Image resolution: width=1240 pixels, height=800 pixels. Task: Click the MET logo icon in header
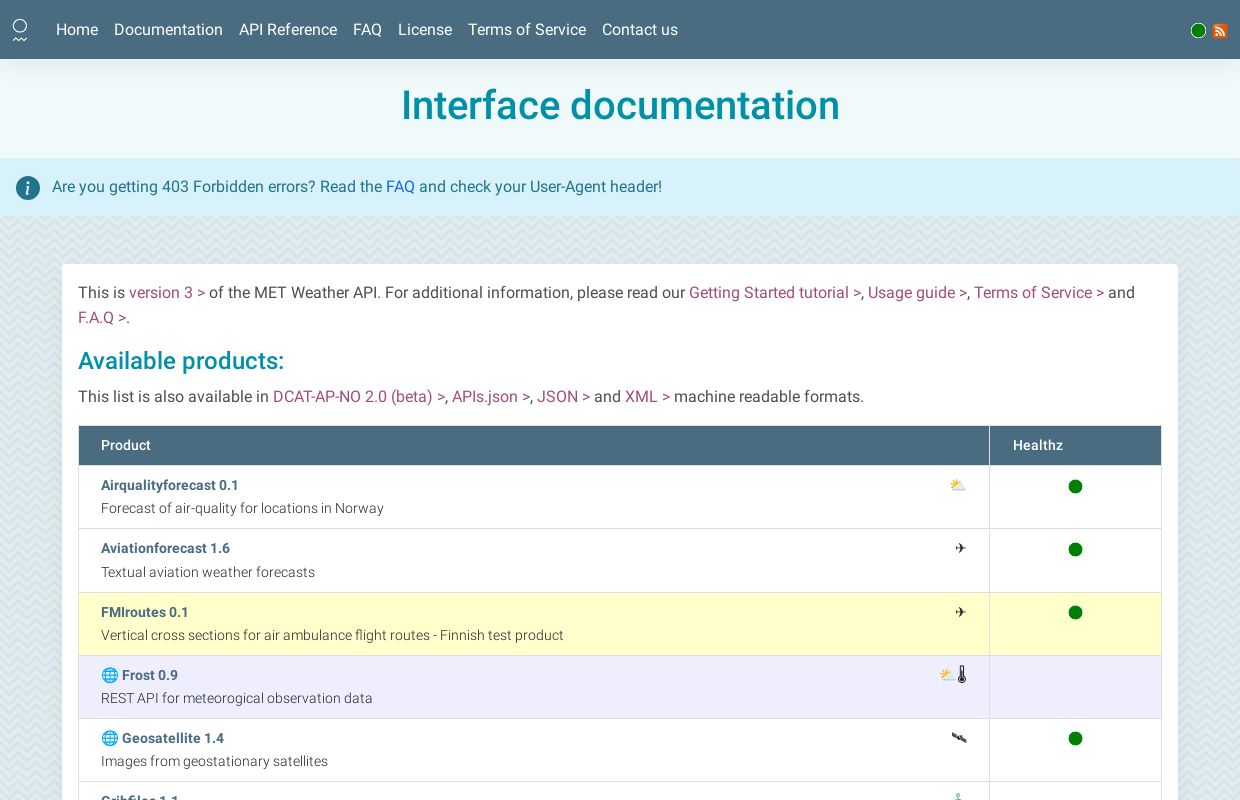tap(20, 30)
